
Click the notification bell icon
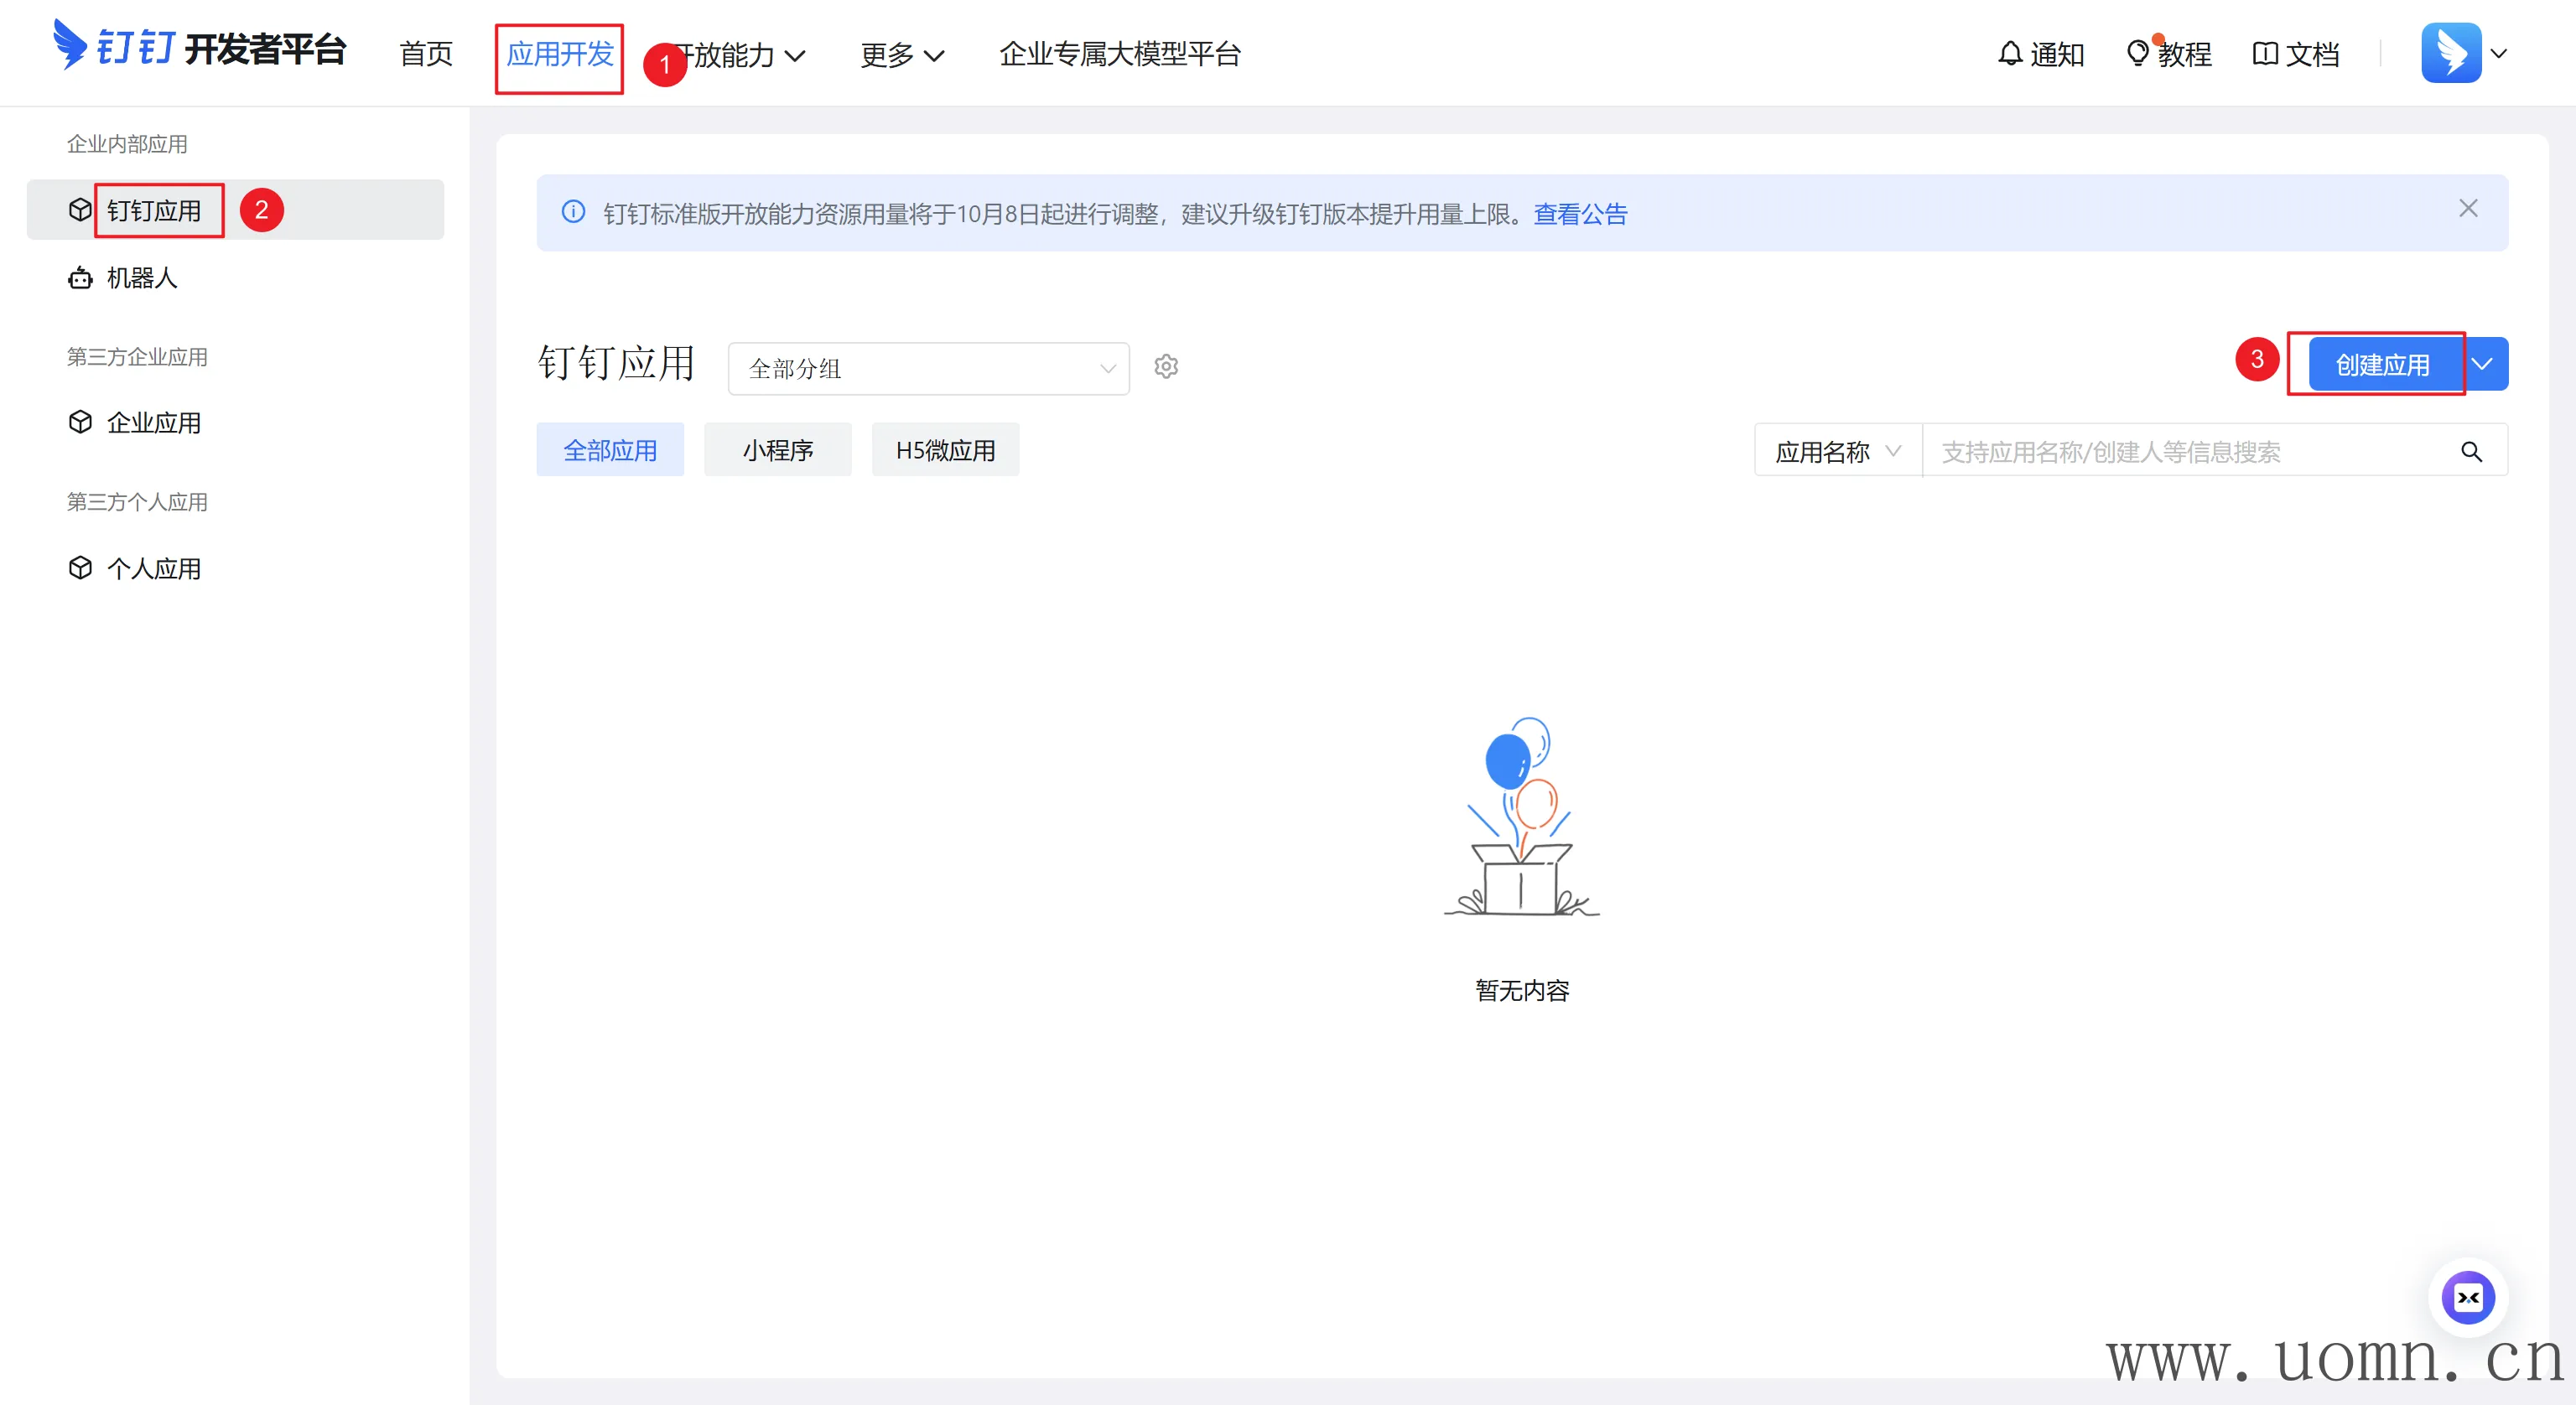coord(2010,53)
